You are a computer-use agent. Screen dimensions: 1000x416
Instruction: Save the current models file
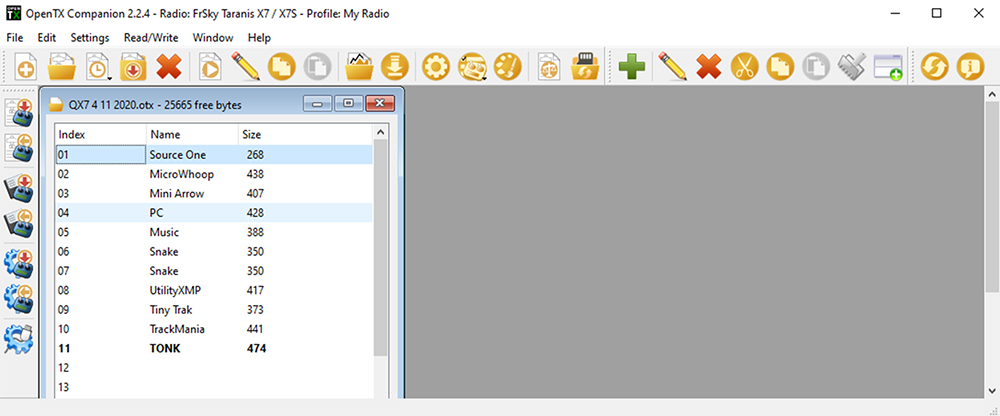[x=133, y=66]
